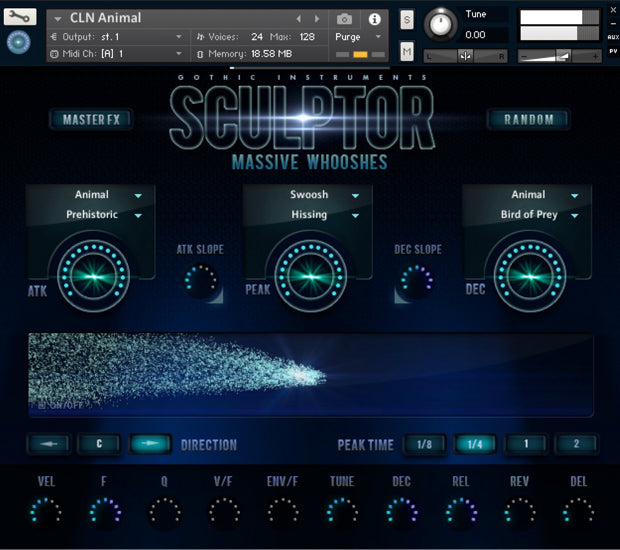Click the ATK large glowing knob
Screen dimensions: 620x550
click(x=94, y=276)
